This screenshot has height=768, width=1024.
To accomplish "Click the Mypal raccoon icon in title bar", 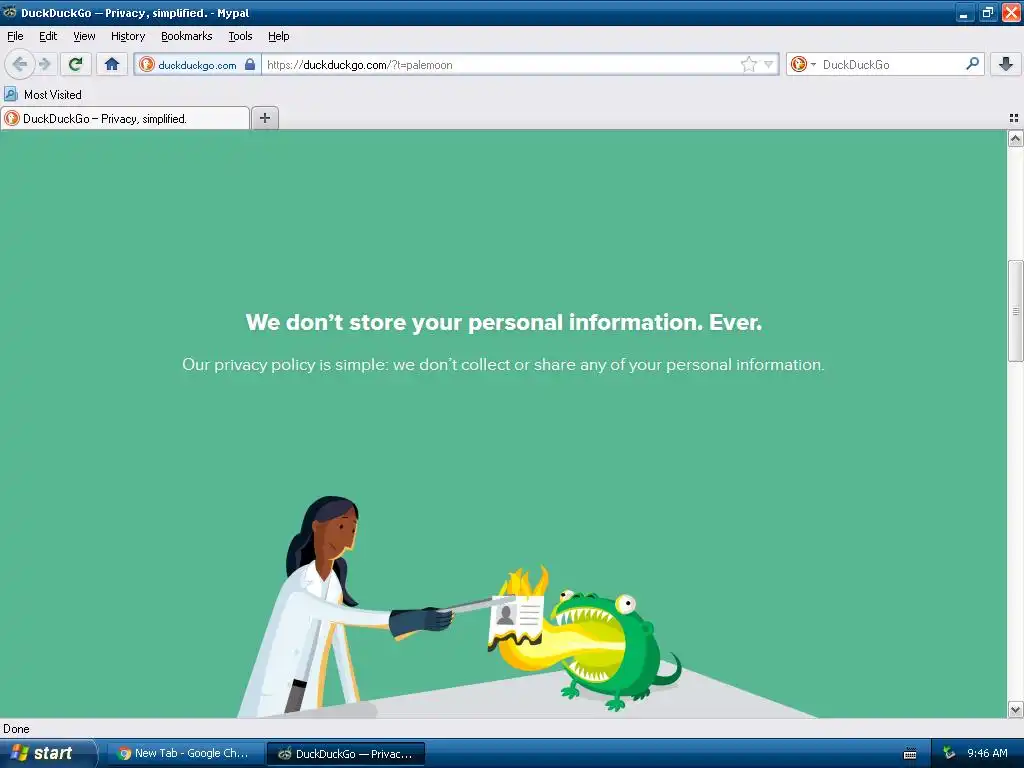I will coord(10,12).
